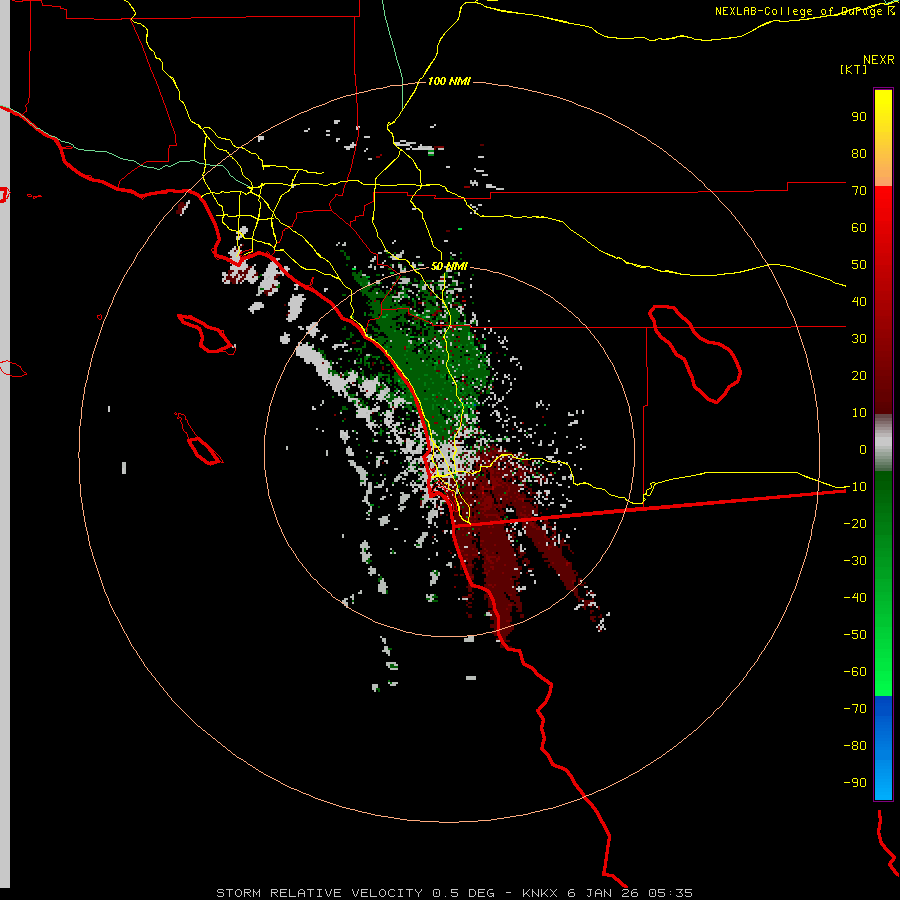The width and height of the screenshot is (900, 900).
Task: Click the Storm Relative Velocity caption text
Action: click(454, 893)
